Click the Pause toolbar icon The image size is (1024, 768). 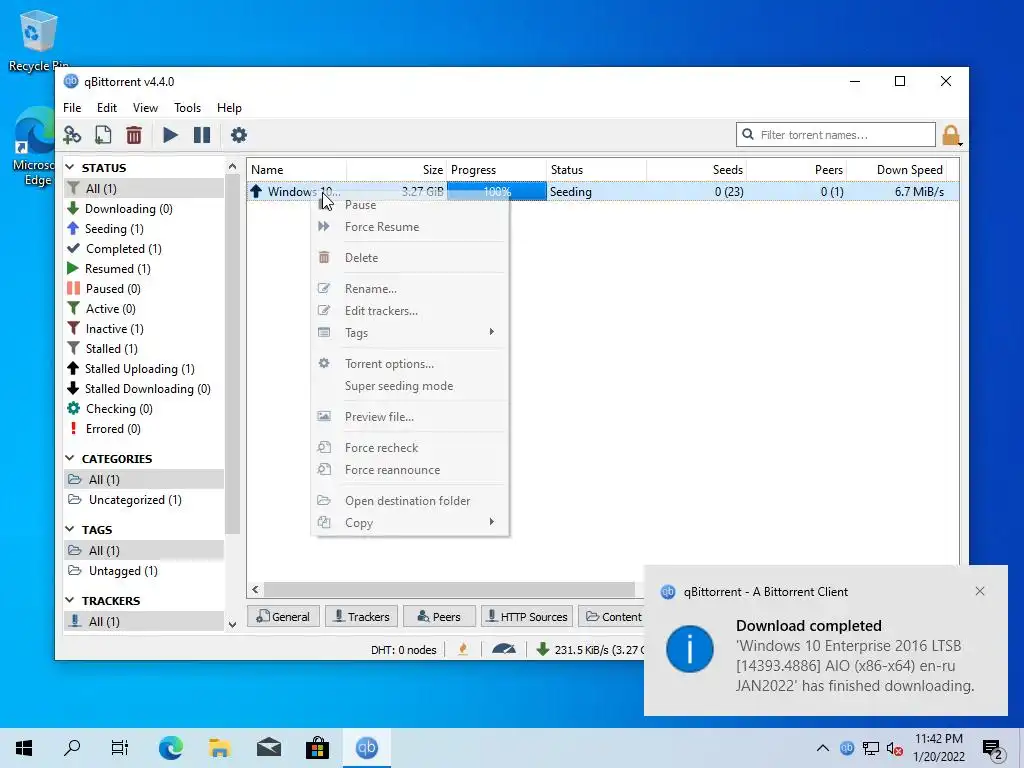click(202, 135)
